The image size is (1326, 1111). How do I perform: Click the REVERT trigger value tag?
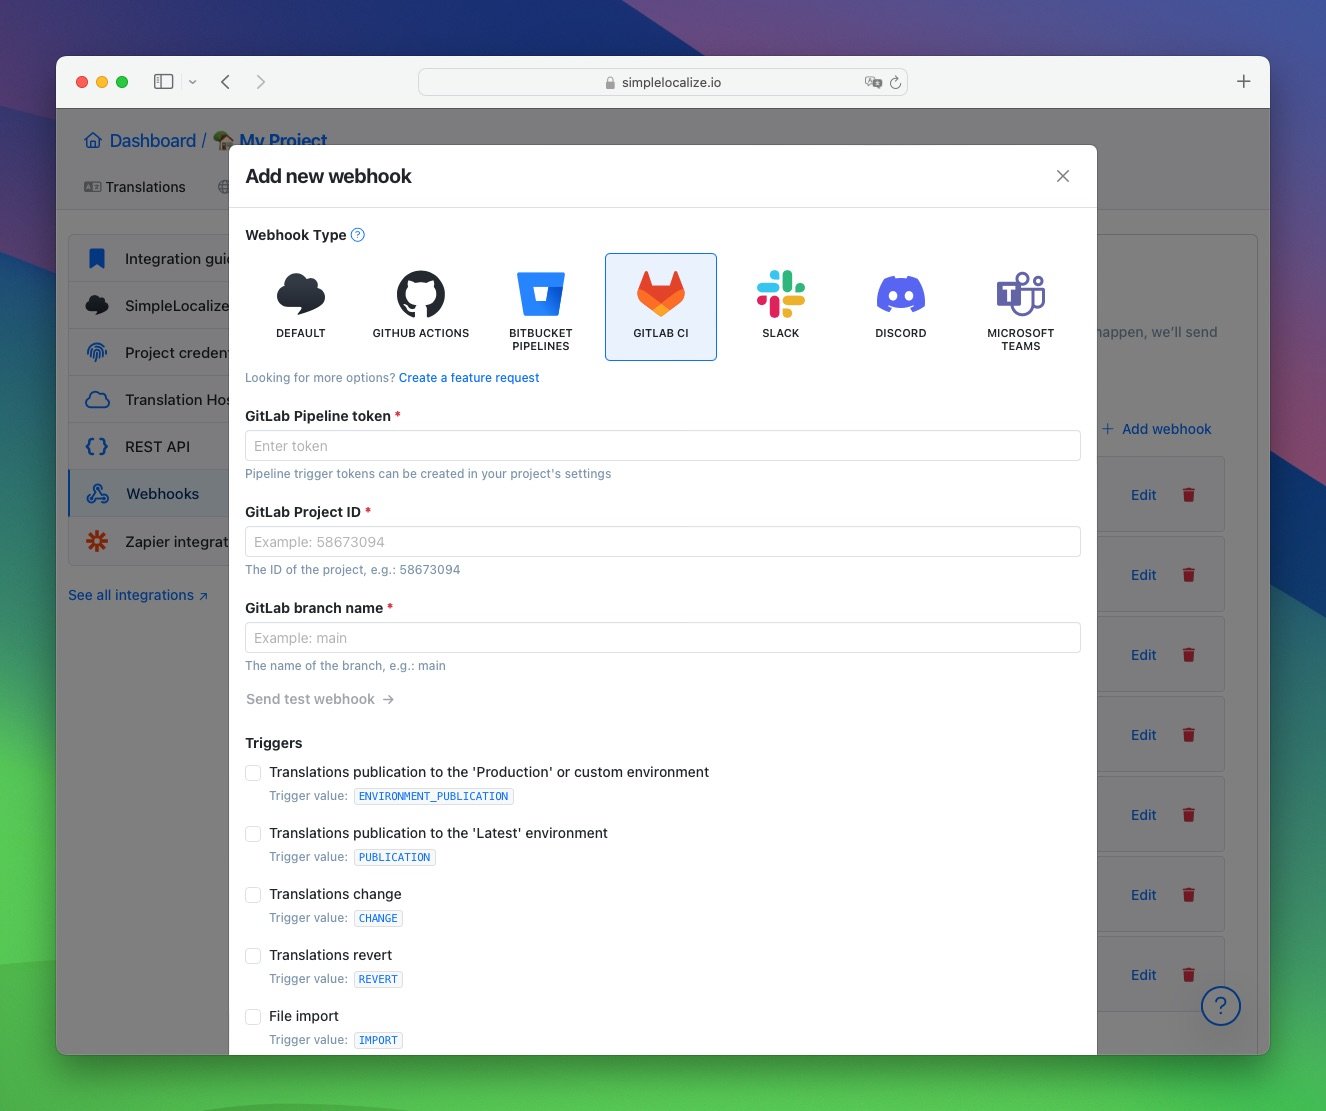[x=378, y=979]
